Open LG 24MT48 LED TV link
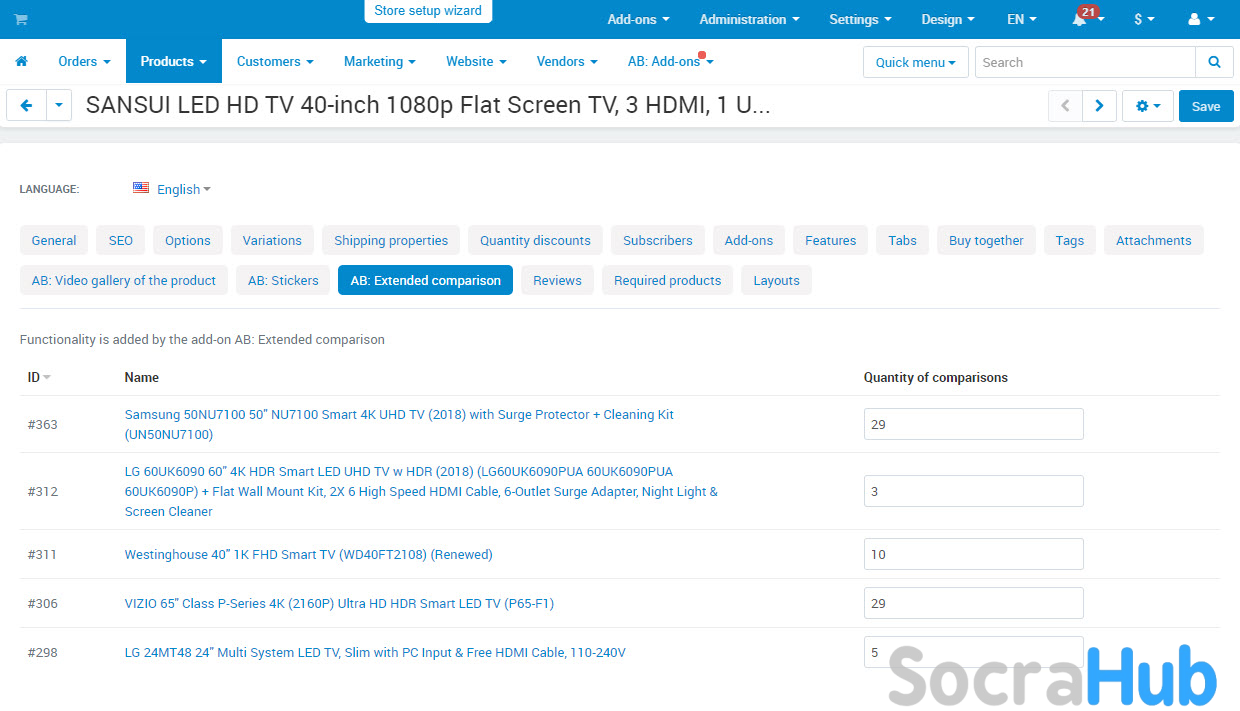Viewport: 1240px width, 711px height. tap(375, 652)
